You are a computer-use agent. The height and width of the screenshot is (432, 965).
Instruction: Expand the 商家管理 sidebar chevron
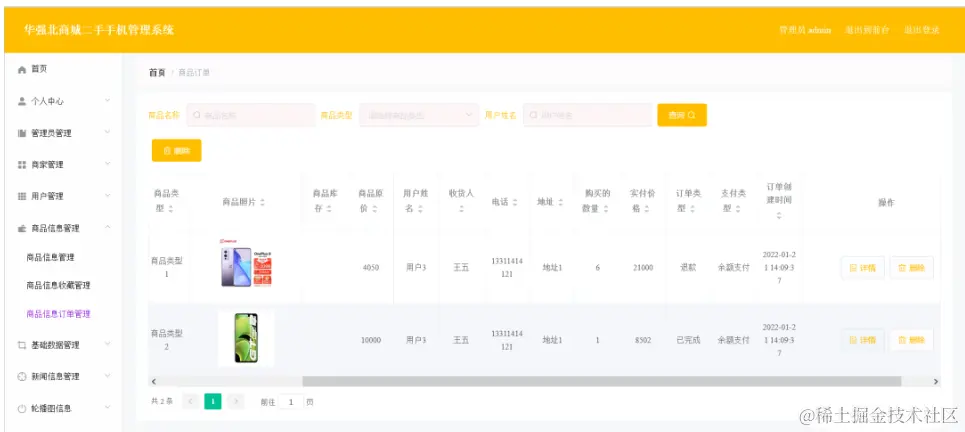(108, 164)
